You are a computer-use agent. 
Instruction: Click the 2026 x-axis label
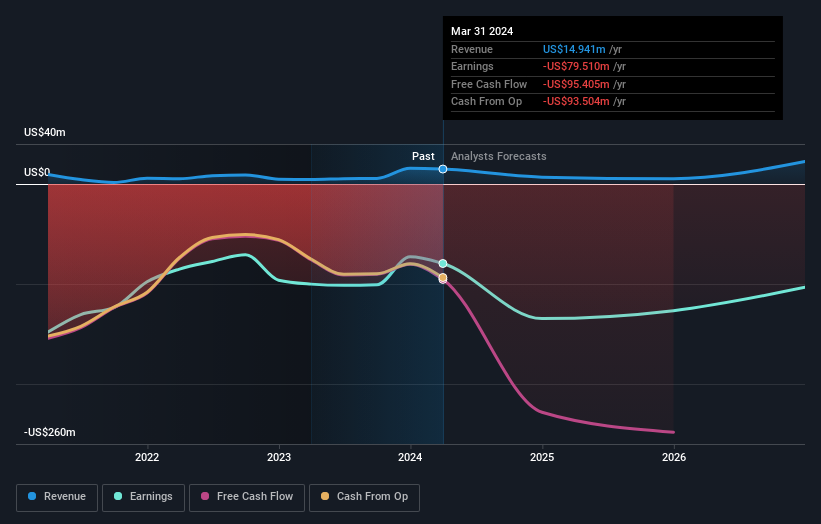674,458
